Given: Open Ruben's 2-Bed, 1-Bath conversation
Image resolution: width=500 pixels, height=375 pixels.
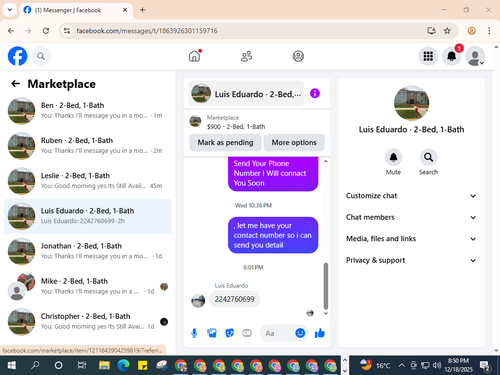Looking at the screenshot, I should click(x=88, y=146).
